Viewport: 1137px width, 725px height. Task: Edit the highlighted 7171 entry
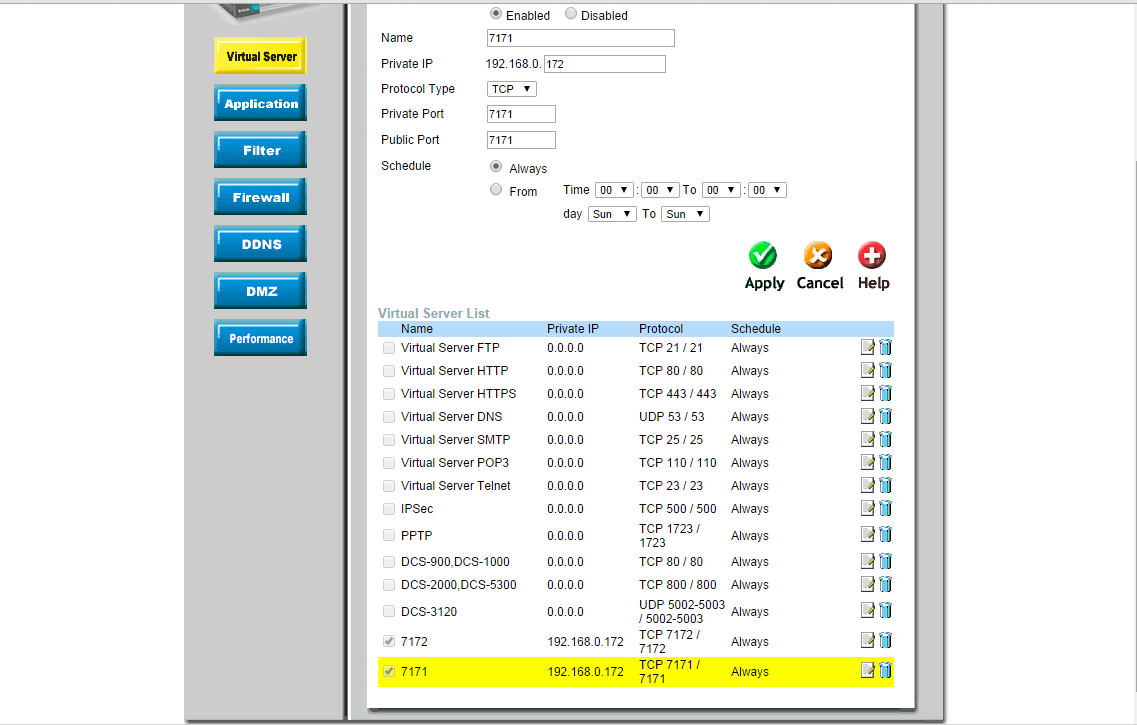867,671
